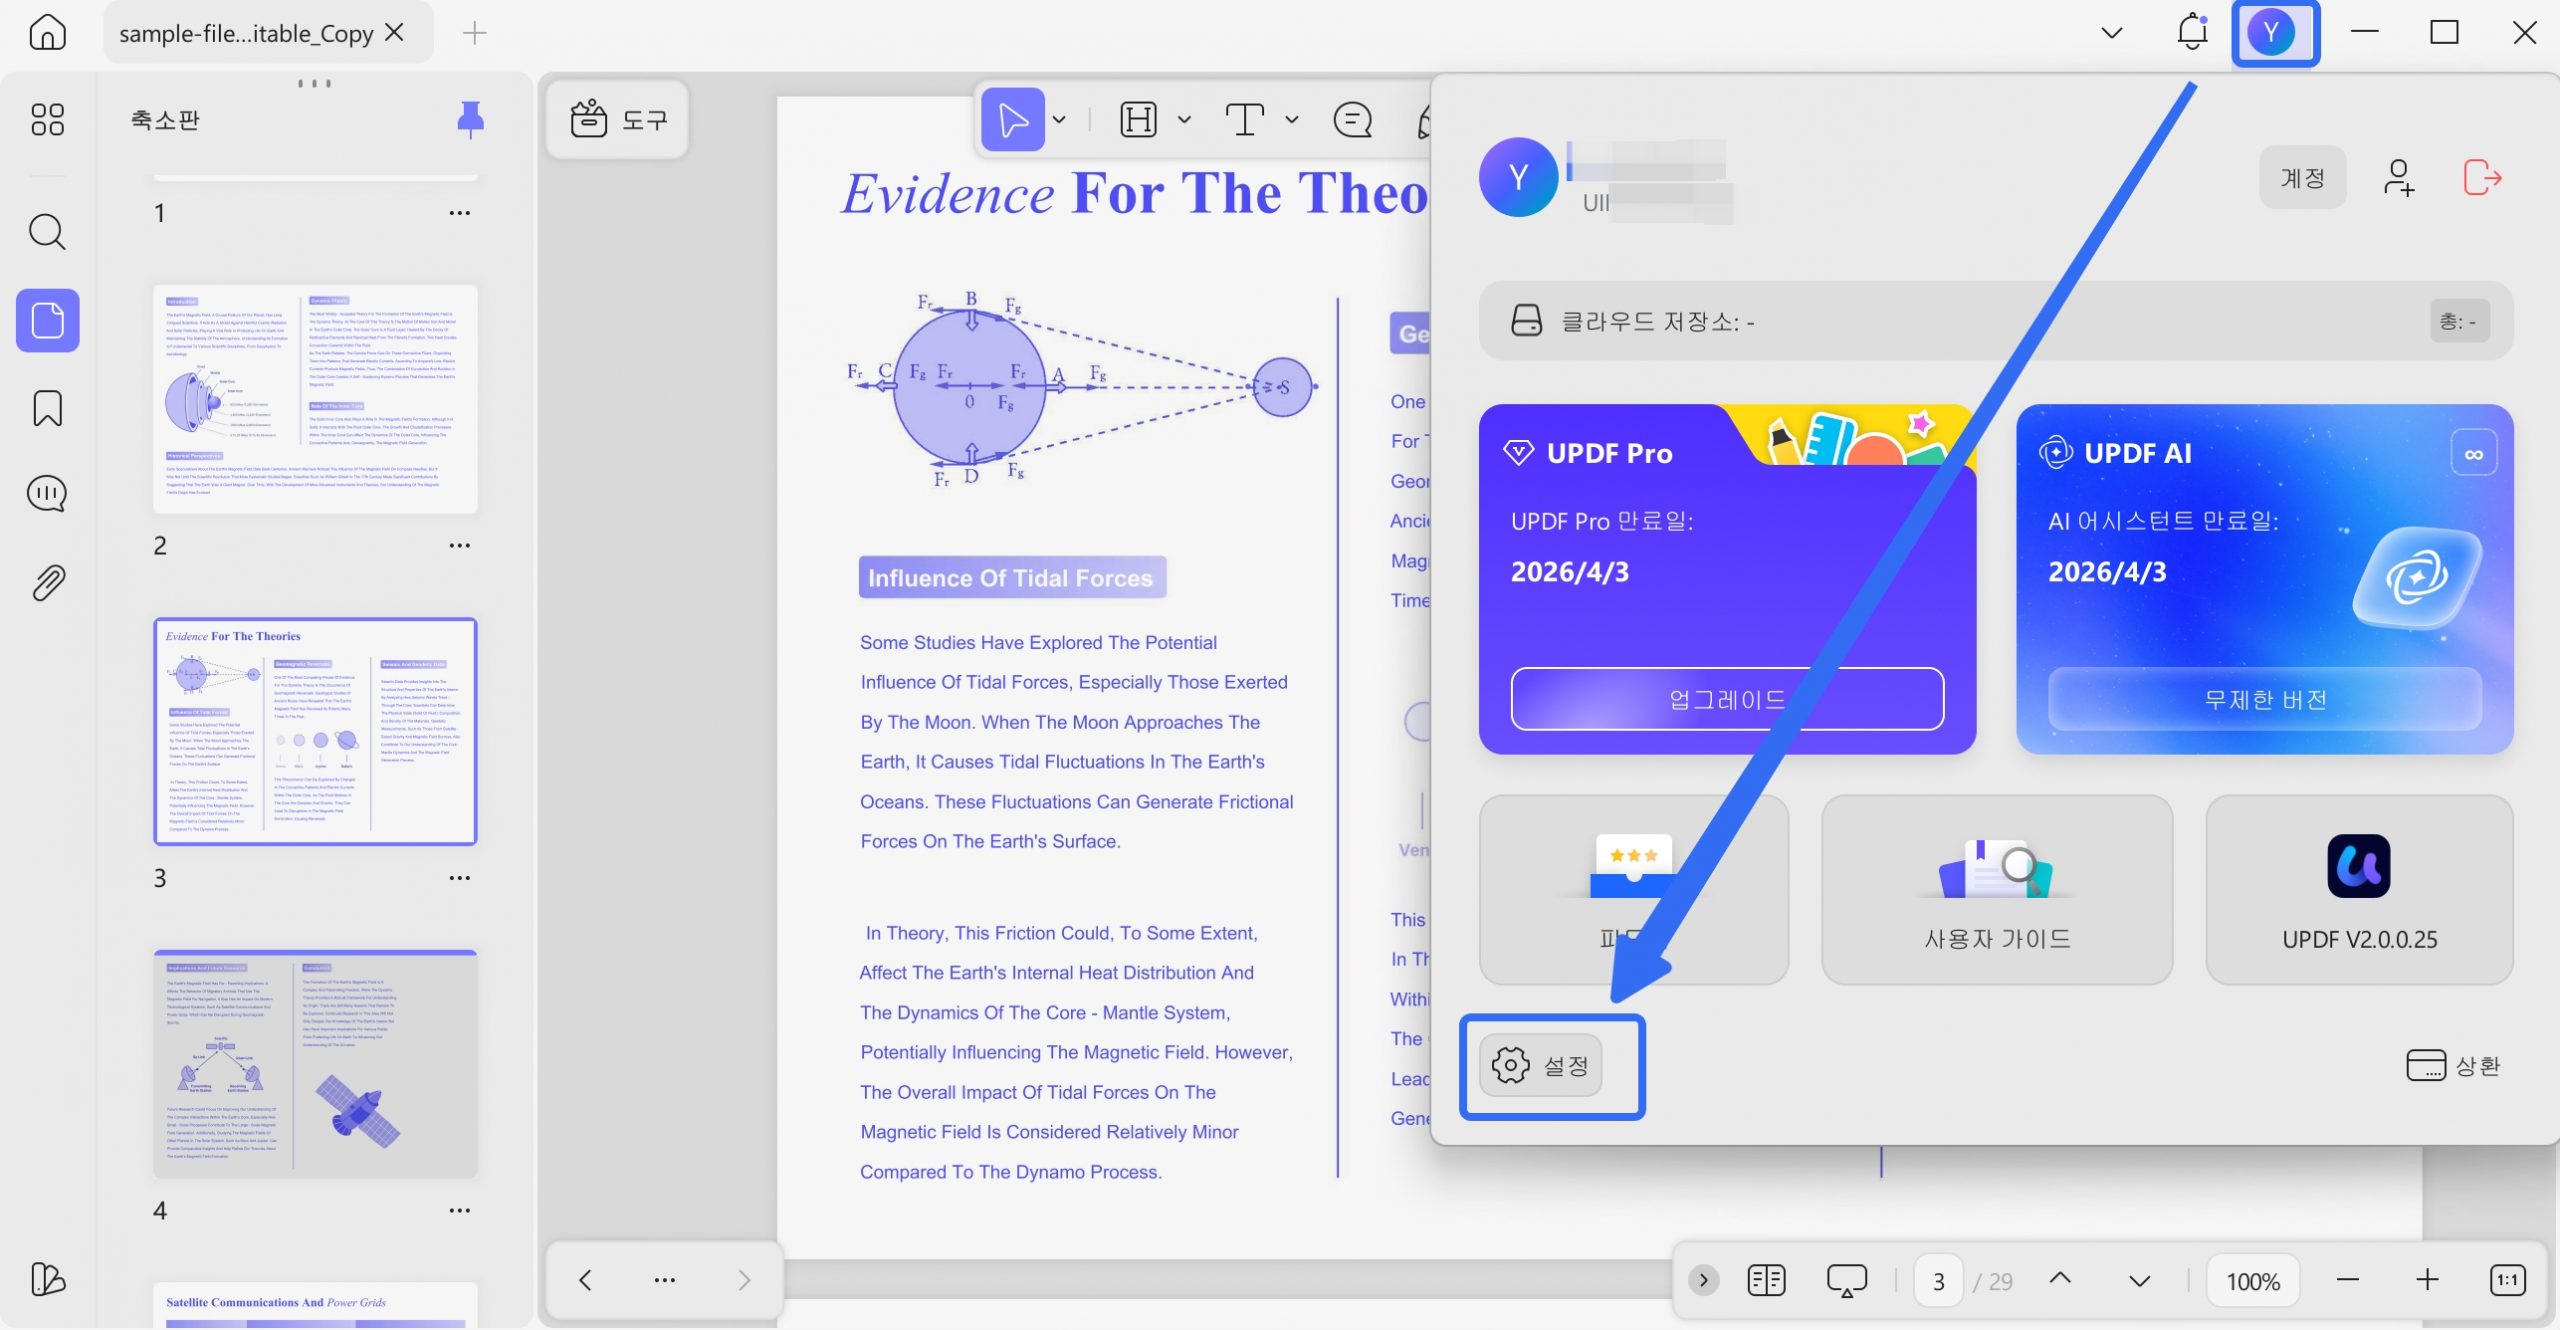Click the add account icon

click(x=2398, y=178)
